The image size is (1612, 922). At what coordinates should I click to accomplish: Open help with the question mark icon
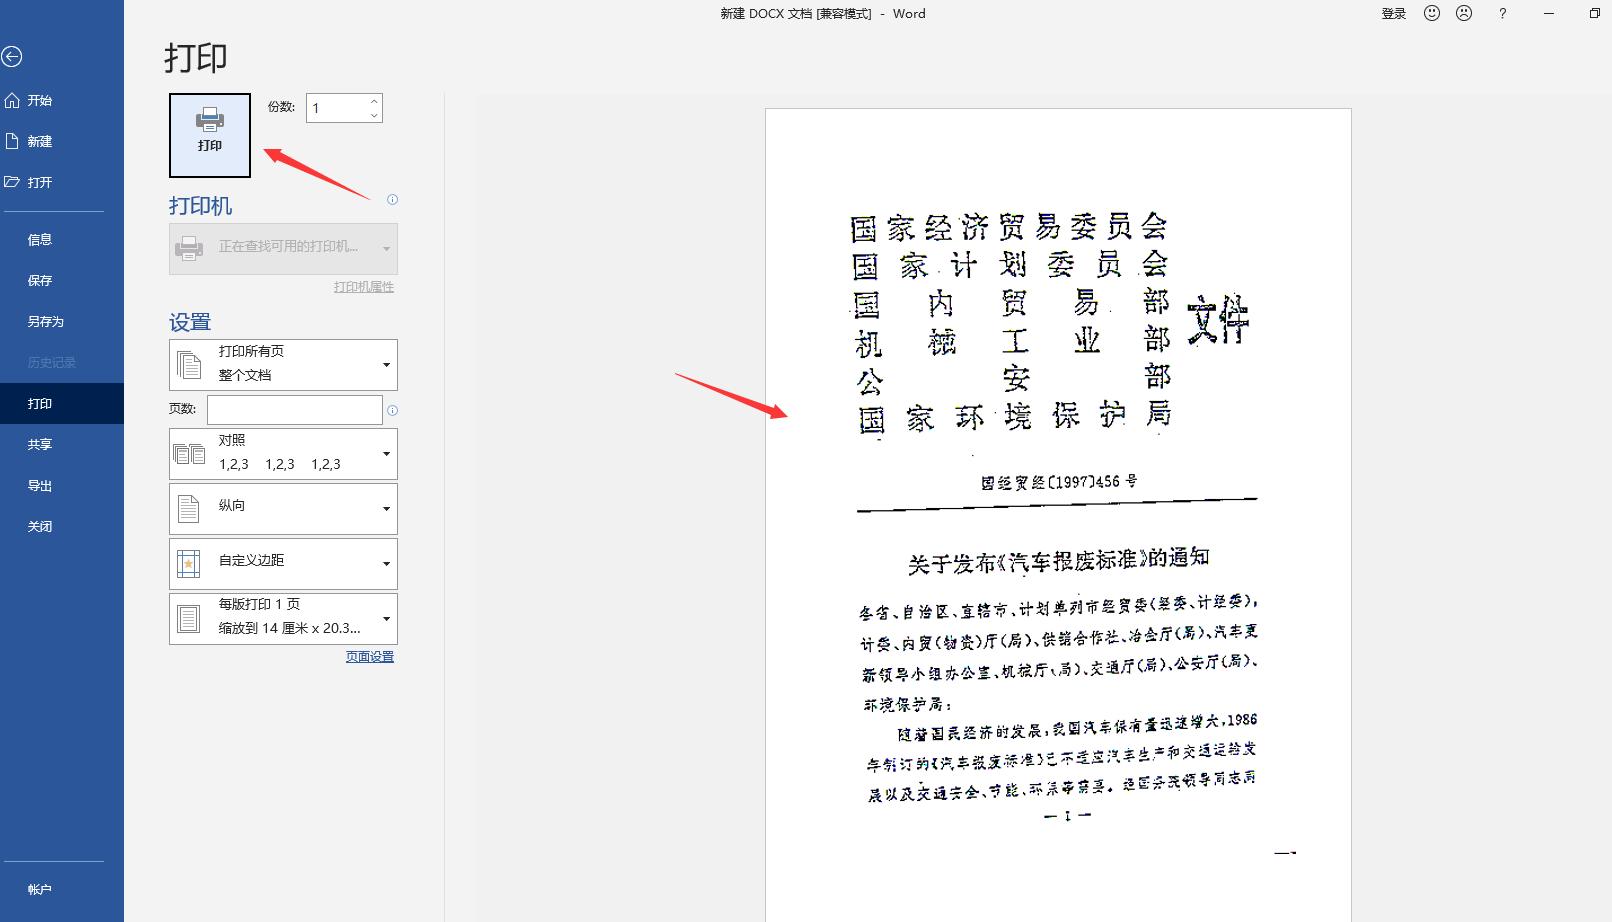point(1502,13)
